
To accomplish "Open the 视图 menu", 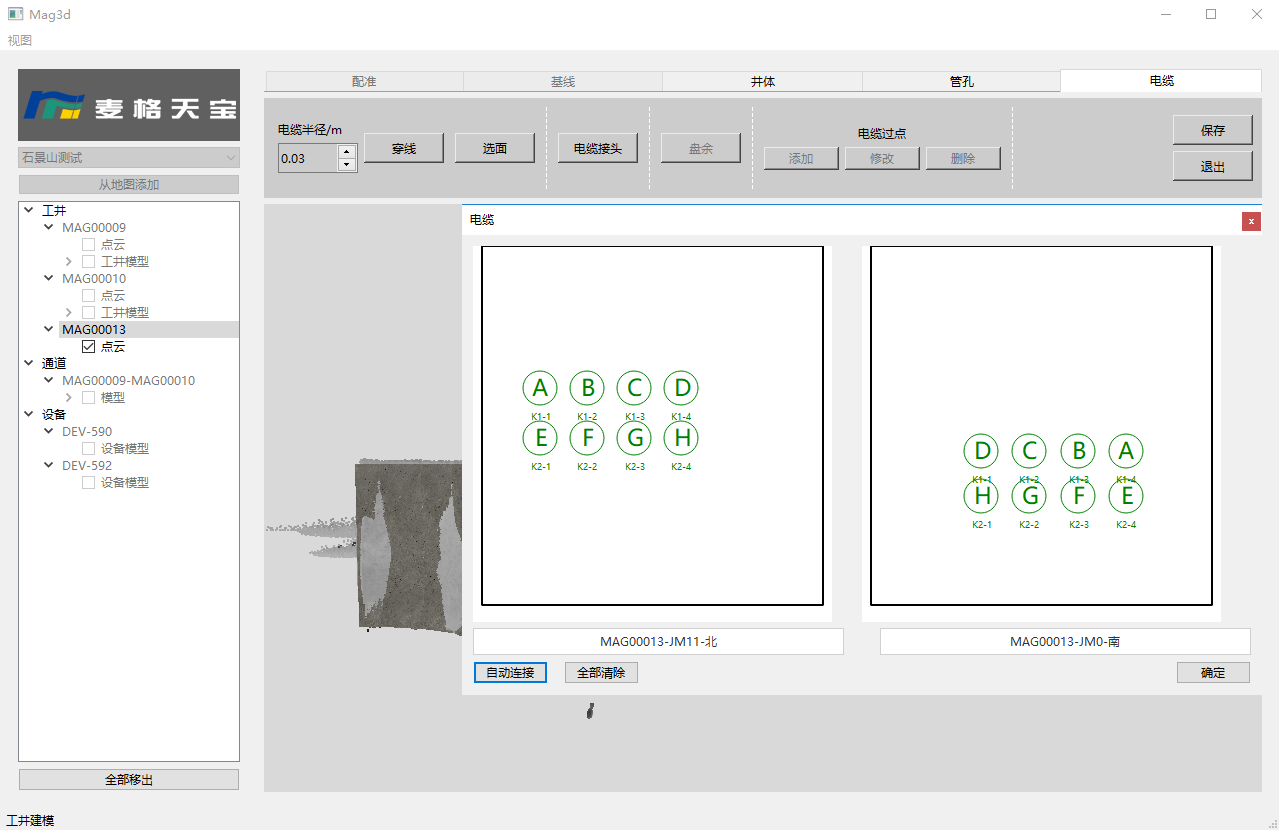I will pos(20,41).
